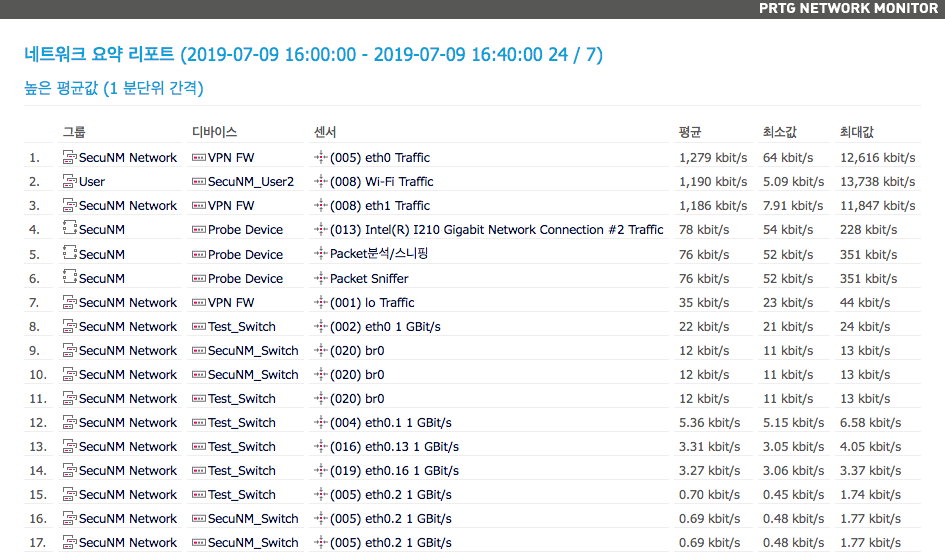Open SecuNM_User2 device link

click(x=251, y=182)
